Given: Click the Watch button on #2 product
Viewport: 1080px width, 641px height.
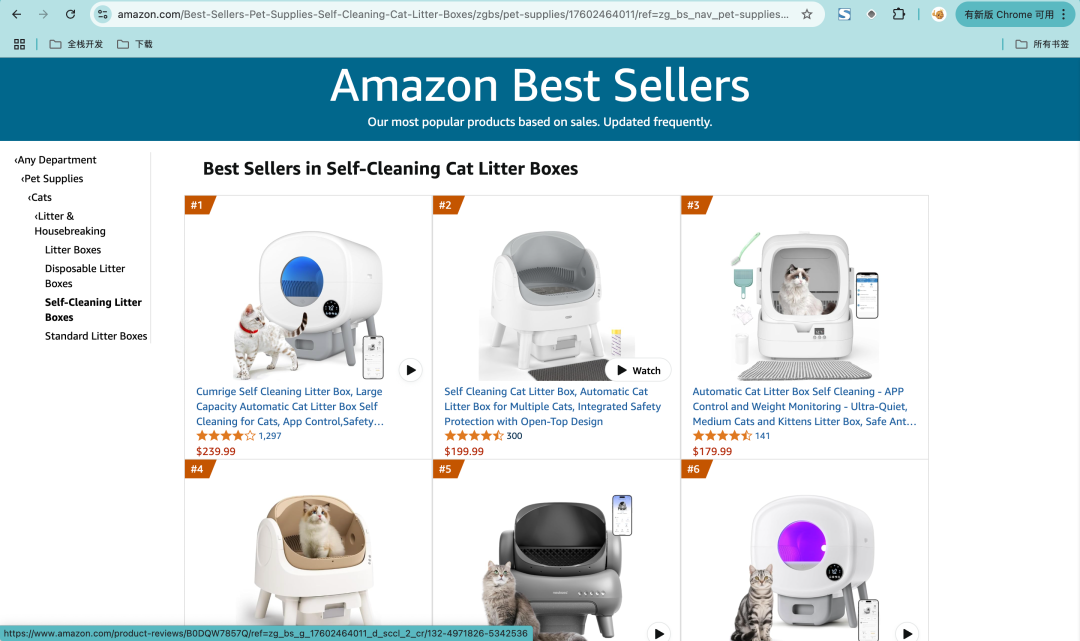Looking at the screenshot, I should pyautogui.click(x=638, y=370).
